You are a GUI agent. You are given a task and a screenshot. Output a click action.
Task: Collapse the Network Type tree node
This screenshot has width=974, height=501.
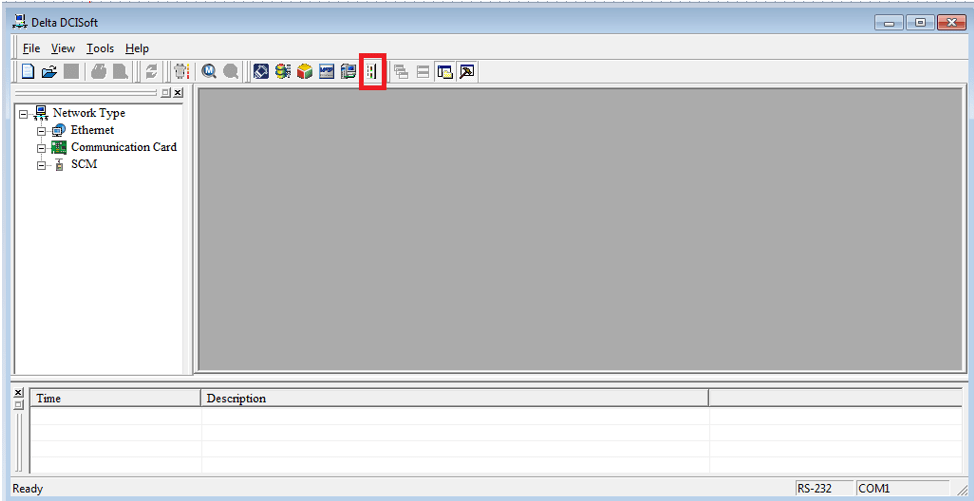coord(23,114)
